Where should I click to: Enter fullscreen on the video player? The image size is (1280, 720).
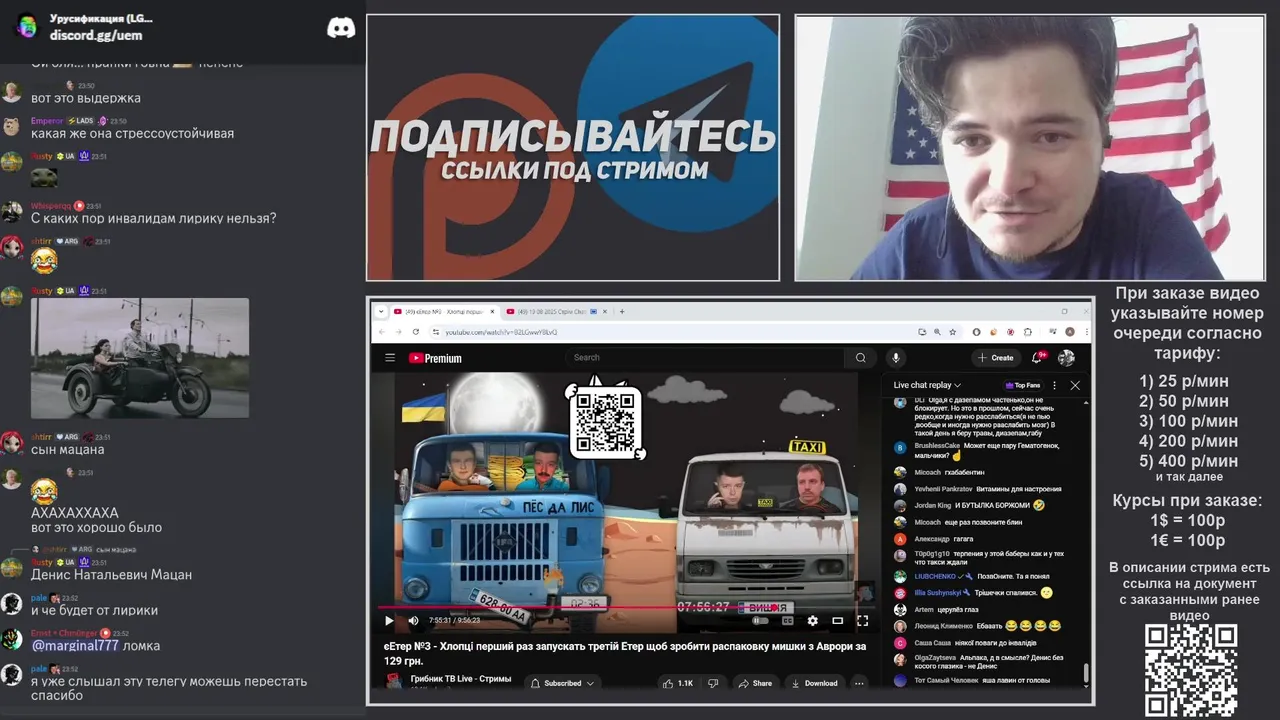point(862,620)
